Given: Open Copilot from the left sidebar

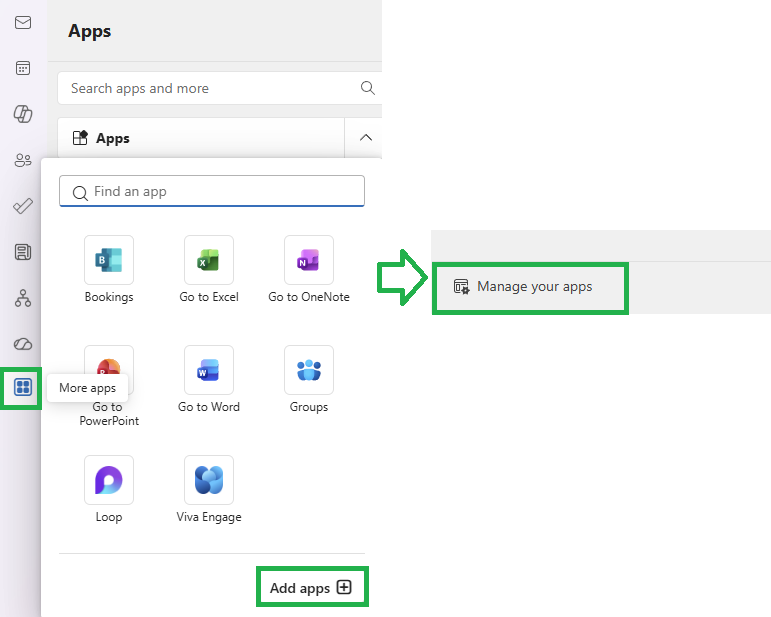Looking at the screenshot, I should (x=23, y=114).
